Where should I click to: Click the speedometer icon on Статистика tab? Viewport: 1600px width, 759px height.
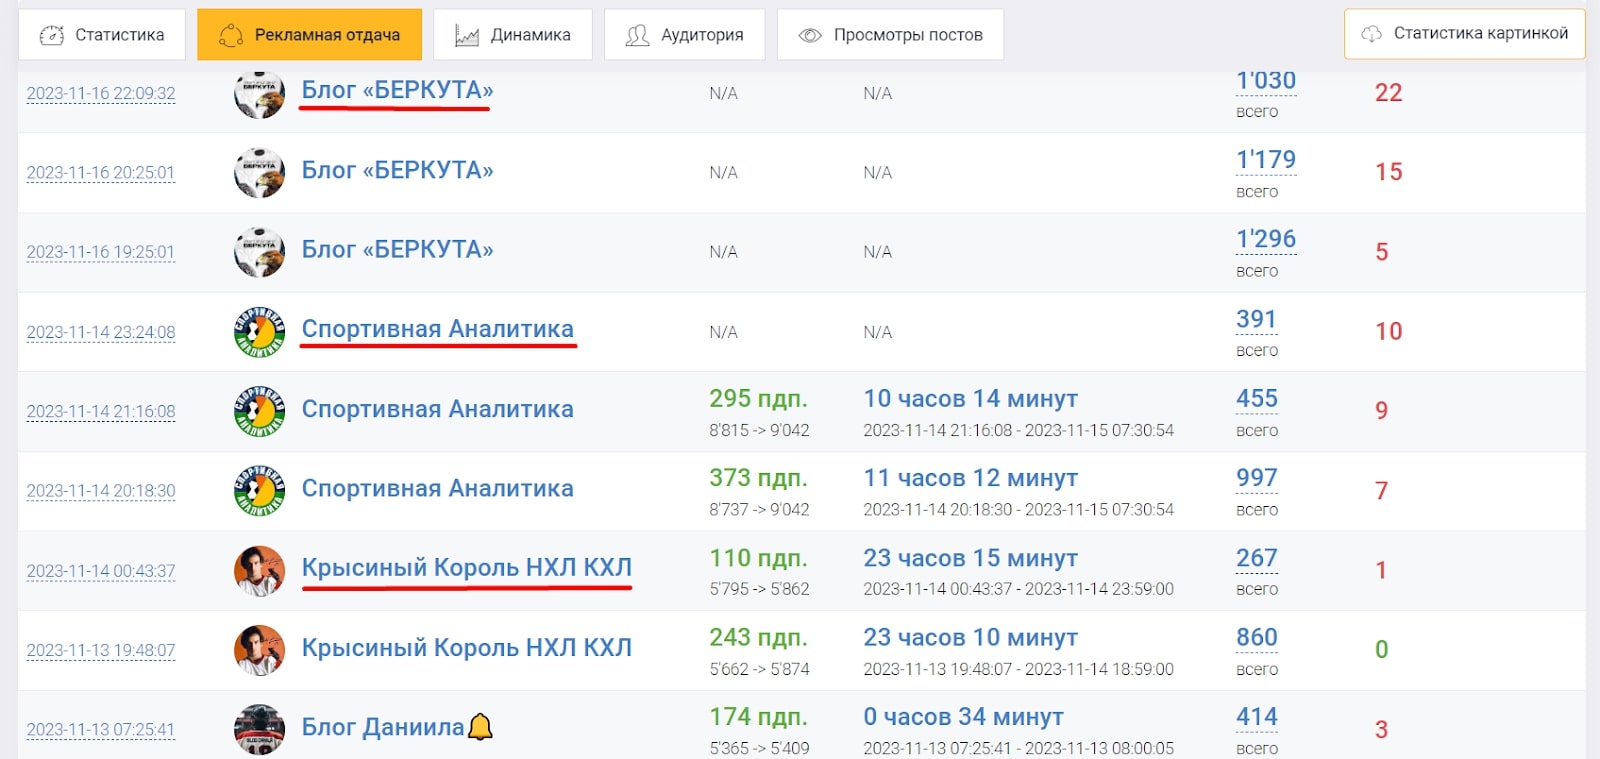pos(51,35)
